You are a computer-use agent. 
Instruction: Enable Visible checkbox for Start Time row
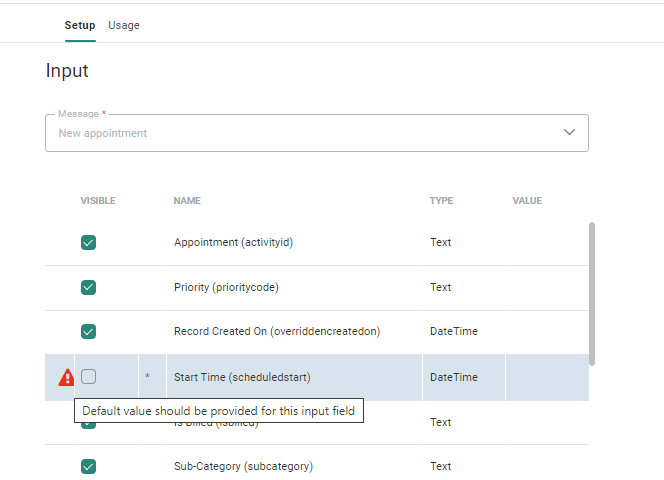tap(89, 377)
